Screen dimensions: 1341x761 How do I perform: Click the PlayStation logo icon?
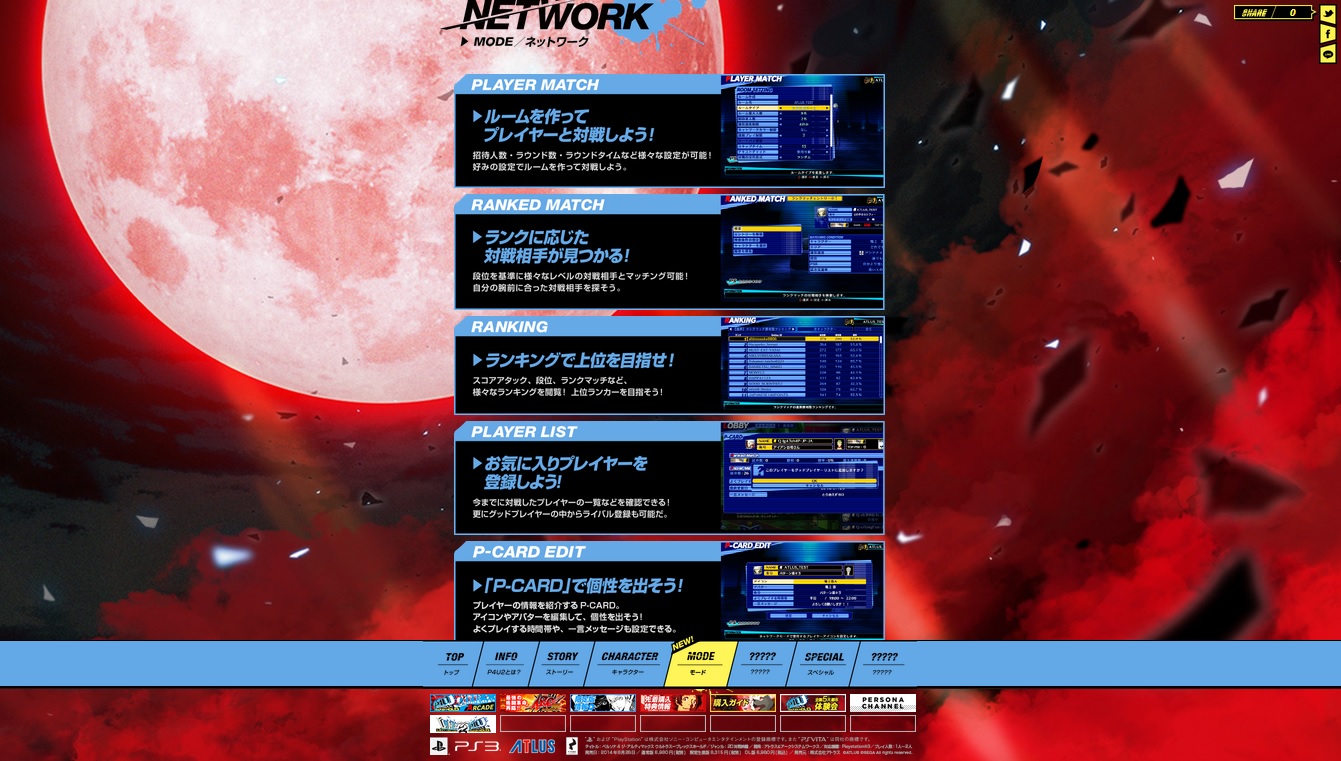click(439, 746)
